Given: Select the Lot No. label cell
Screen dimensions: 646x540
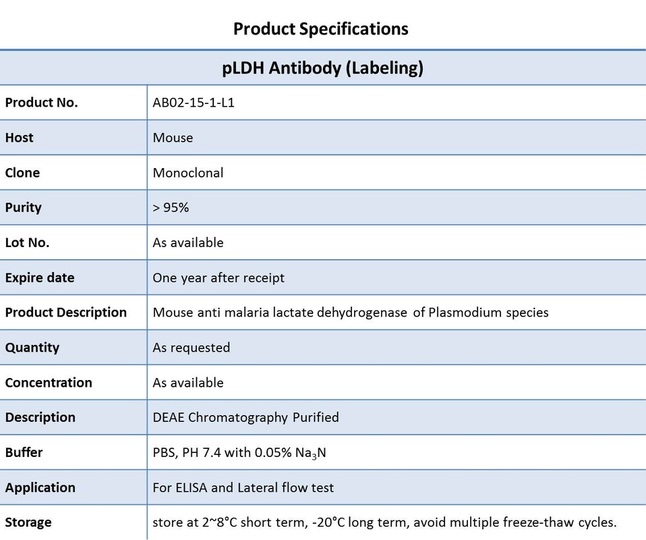Looking at the screenshot, I should 73,243.
